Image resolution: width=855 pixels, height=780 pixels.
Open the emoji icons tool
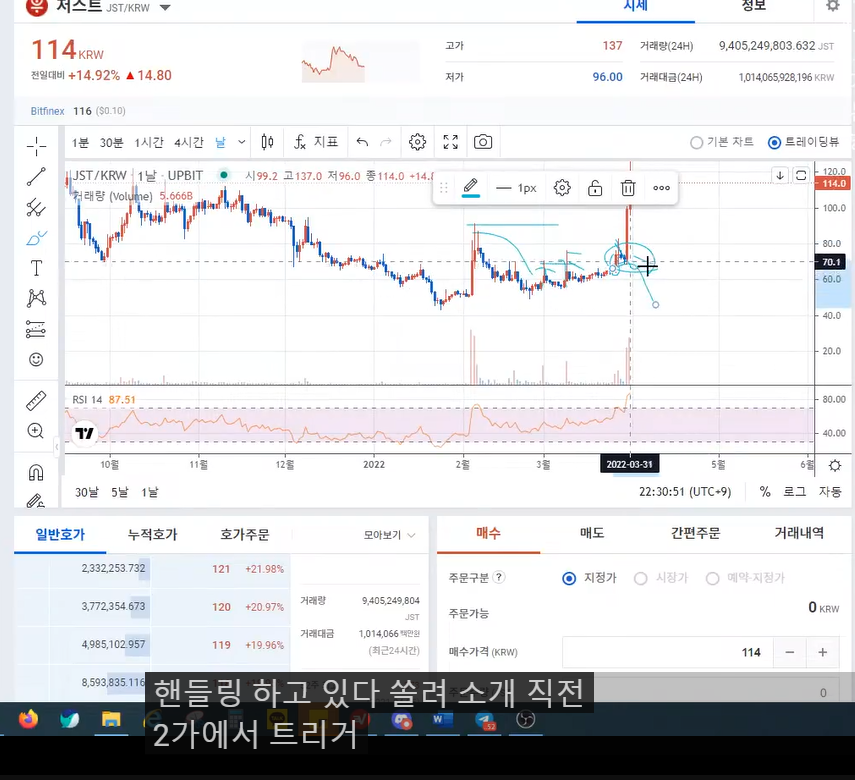coord(36,359)
